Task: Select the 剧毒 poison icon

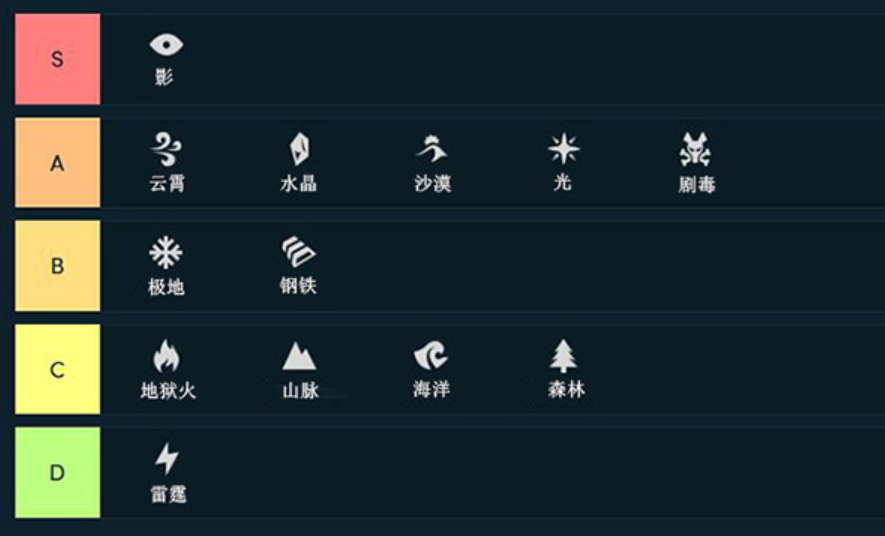Action: pos(695,150)
